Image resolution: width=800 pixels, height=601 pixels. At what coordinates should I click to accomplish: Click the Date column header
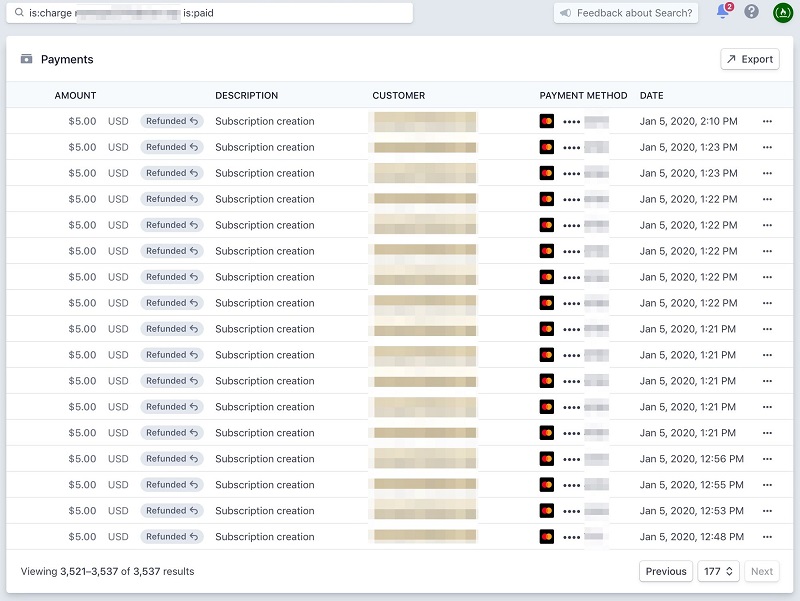[x=651, y=96]
